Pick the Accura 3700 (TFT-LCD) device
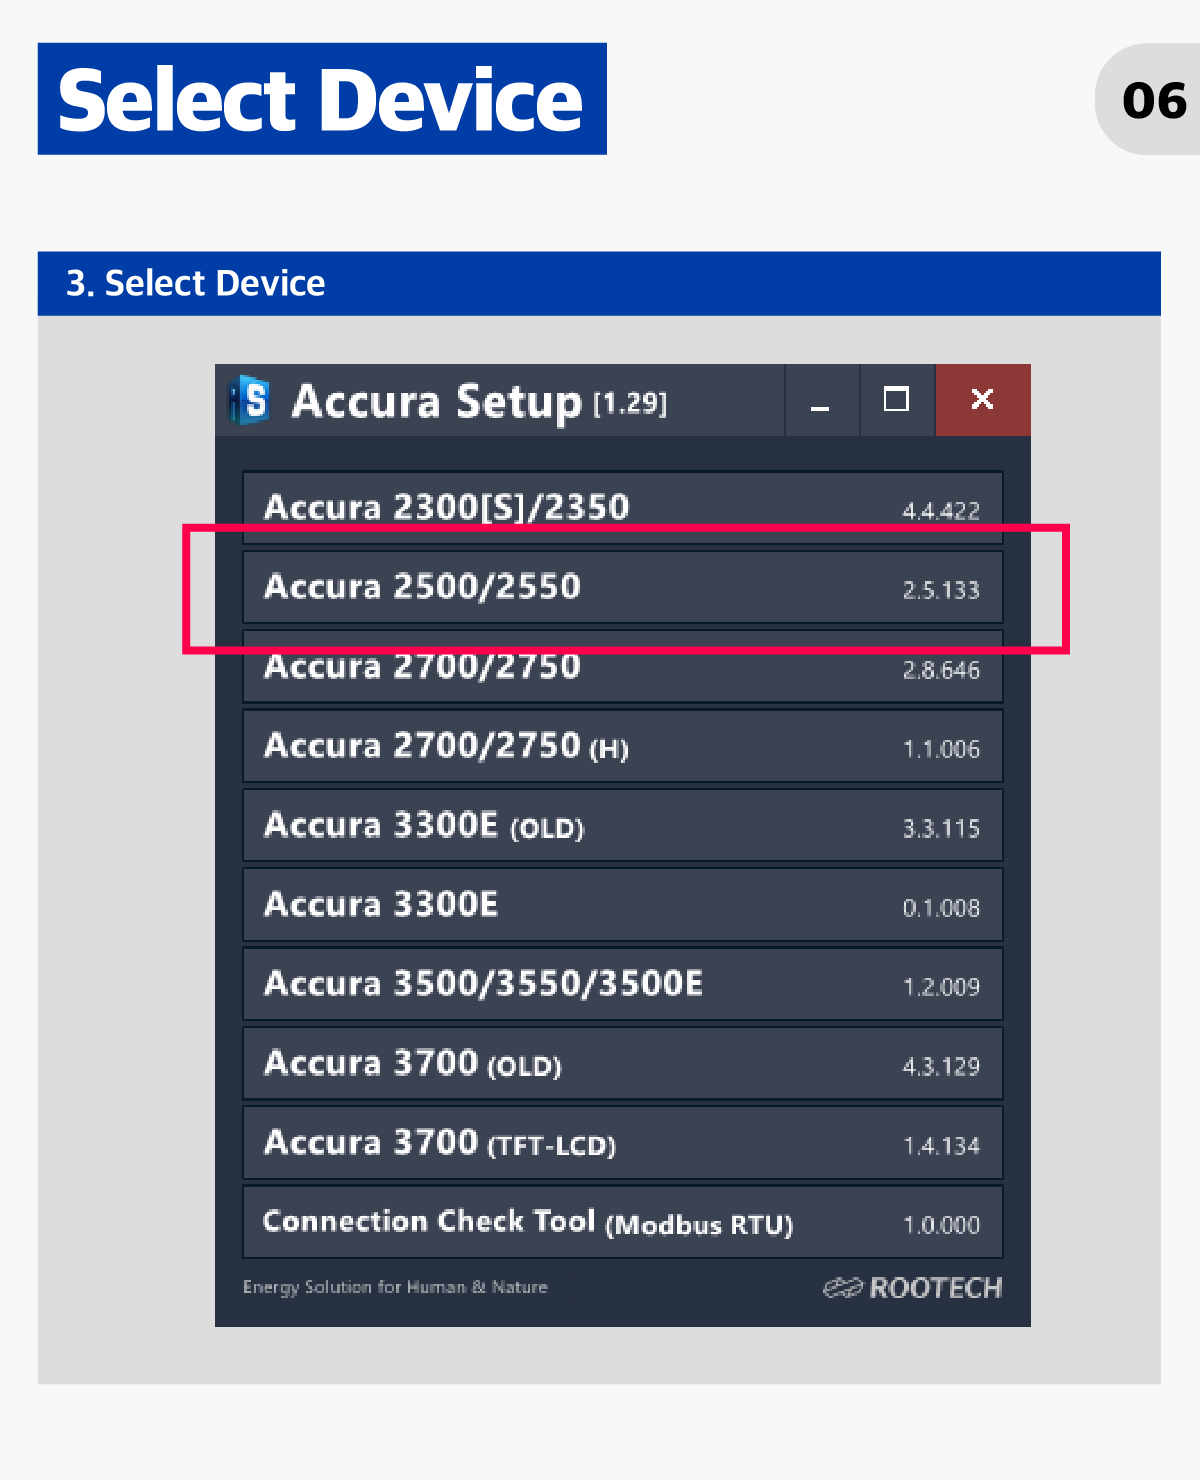 (x=622, y=1142)
